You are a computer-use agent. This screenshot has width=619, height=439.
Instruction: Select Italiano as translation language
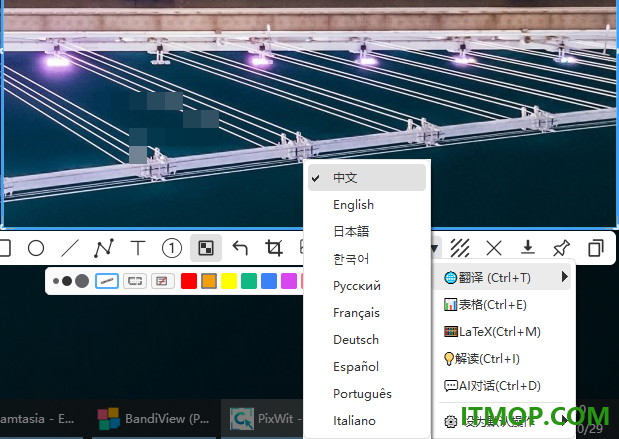[x=367, y=421]
